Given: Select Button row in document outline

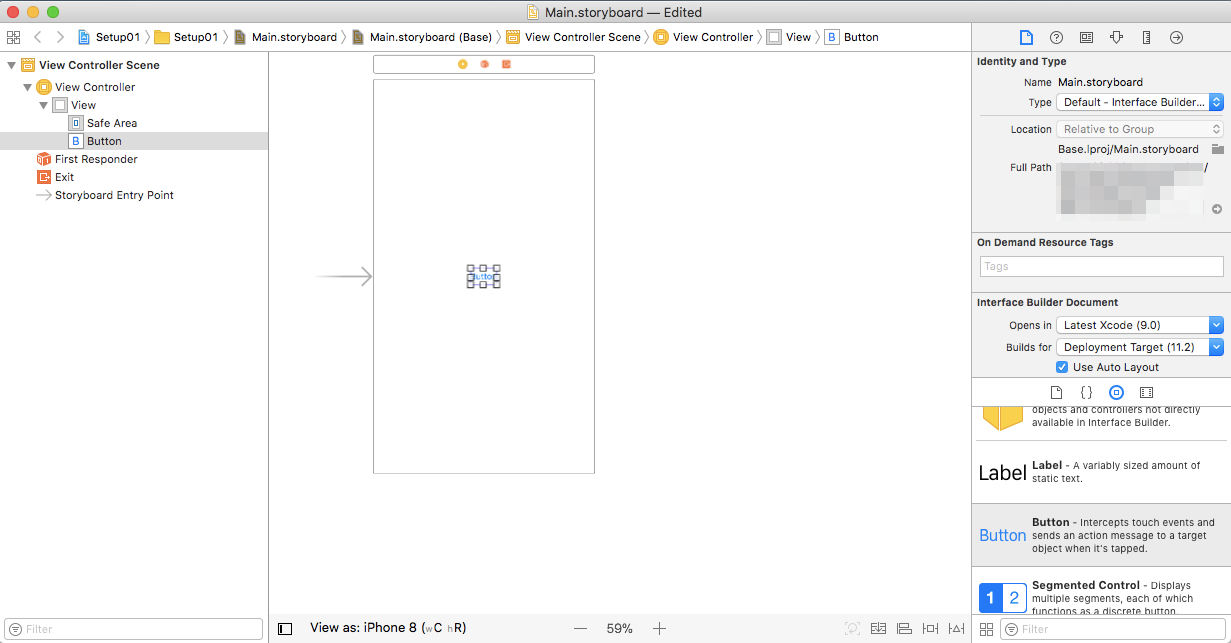Looking at the screenshot, I should [134, 141].
